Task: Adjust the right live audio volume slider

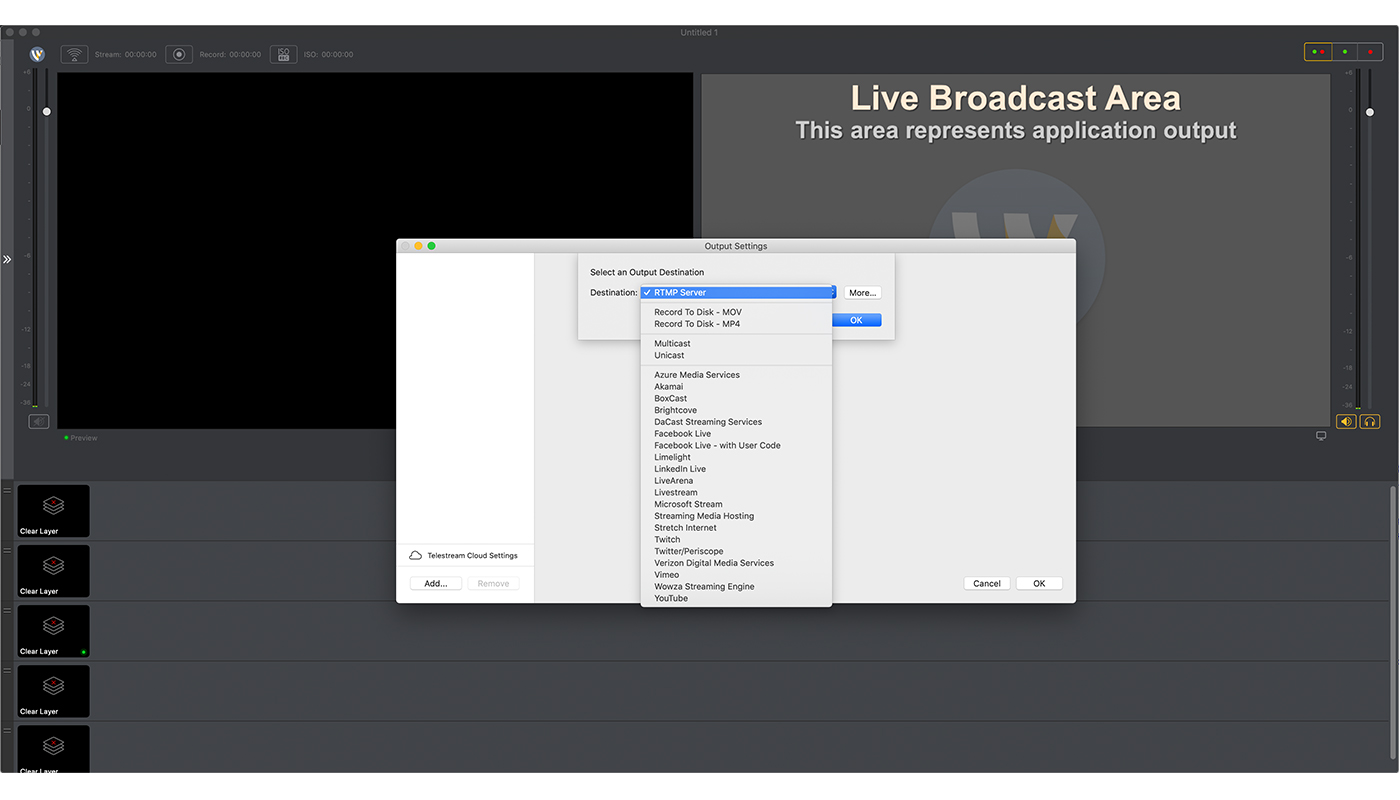Action: 1370,111
